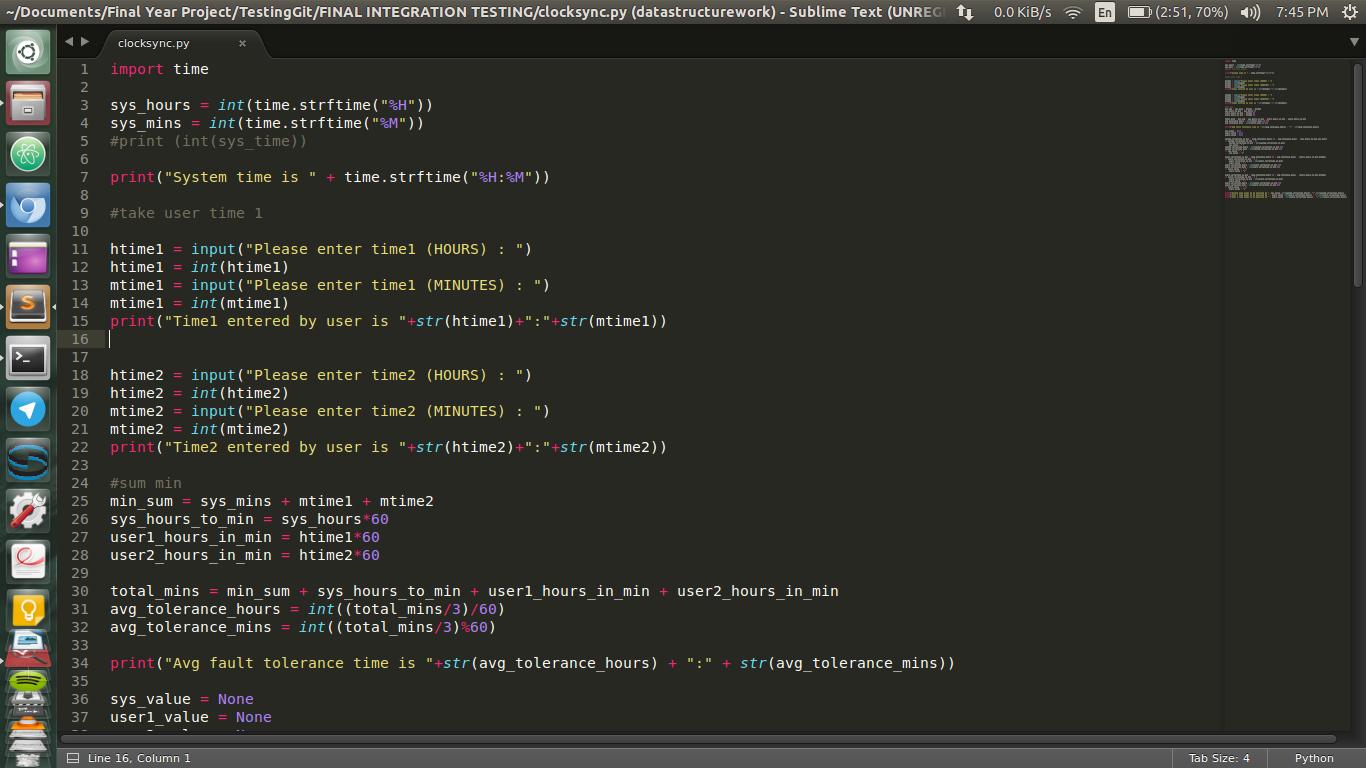Click the 'Please enter time2 (MINUTES)' line
The height and width of the screenshot is (768, 1366).
pyautogui.click(x=330, y=411)
